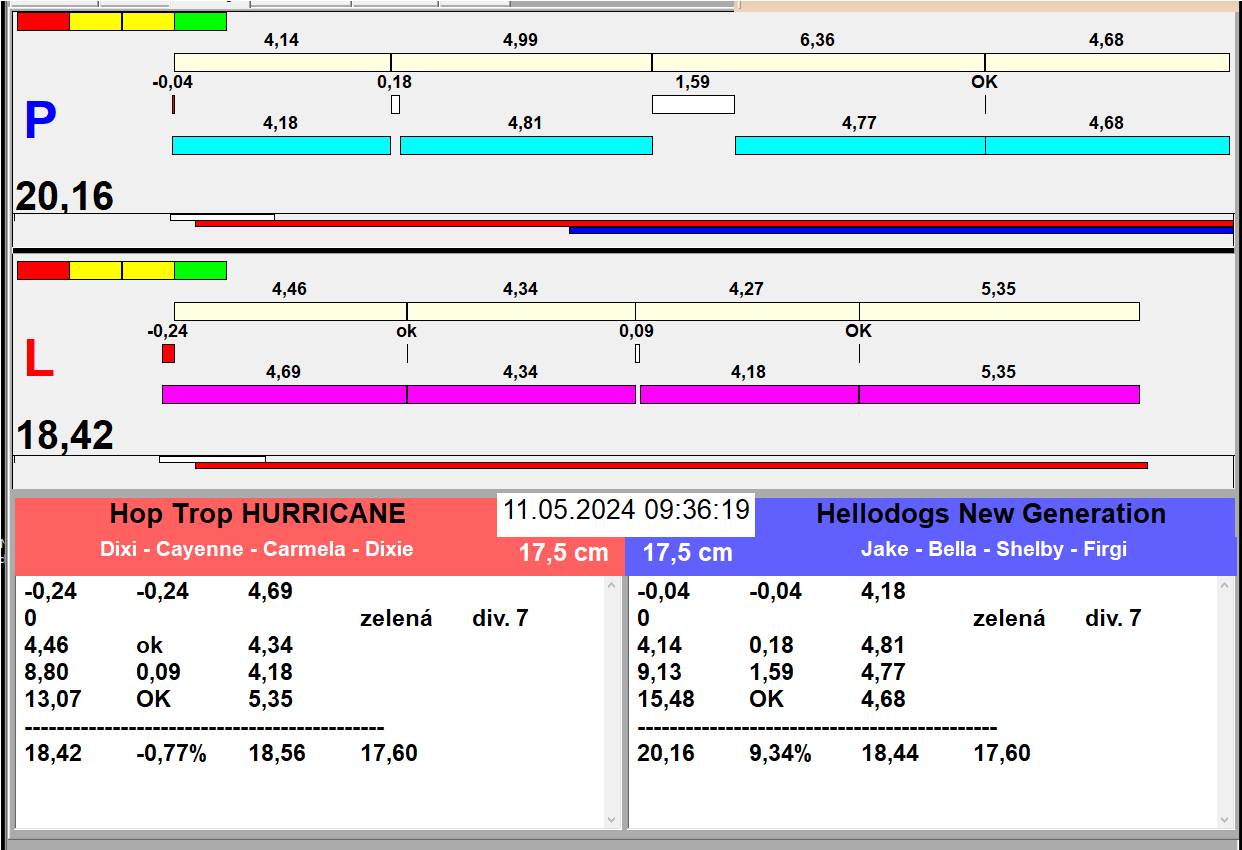Click the green start light in lane L
The image size is (1242, 850).
click(x=200, y=270)
